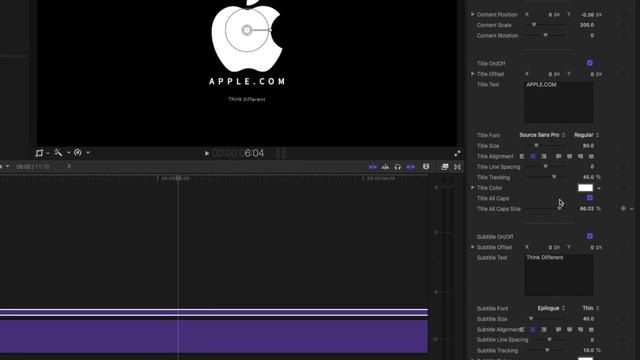Toggle audio skimming waveform icon
The image size is (640, 360).
point(385,167)
